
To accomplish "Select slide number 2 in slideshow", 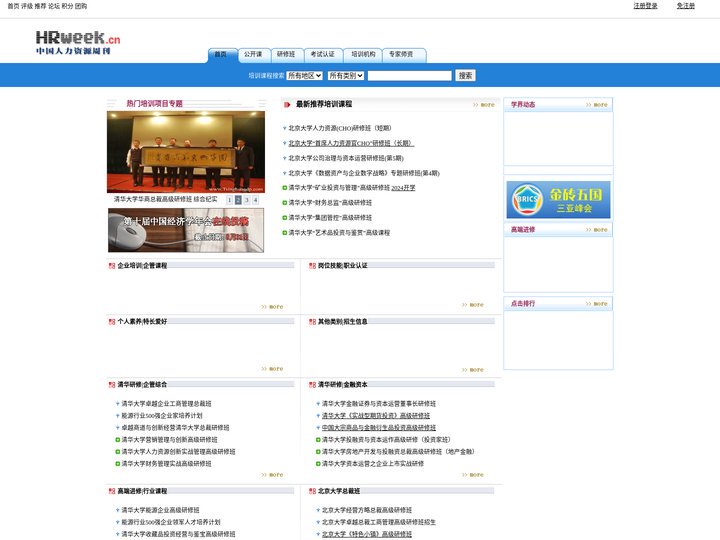I will pyautogui.click(x=238, y=200).
